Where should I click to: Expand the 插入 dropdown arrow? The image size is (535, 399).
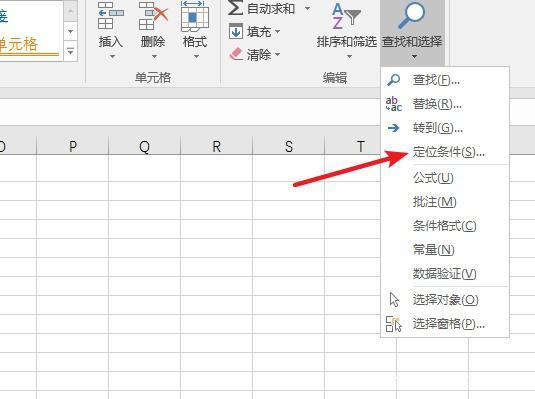click(x=112, y=56)
